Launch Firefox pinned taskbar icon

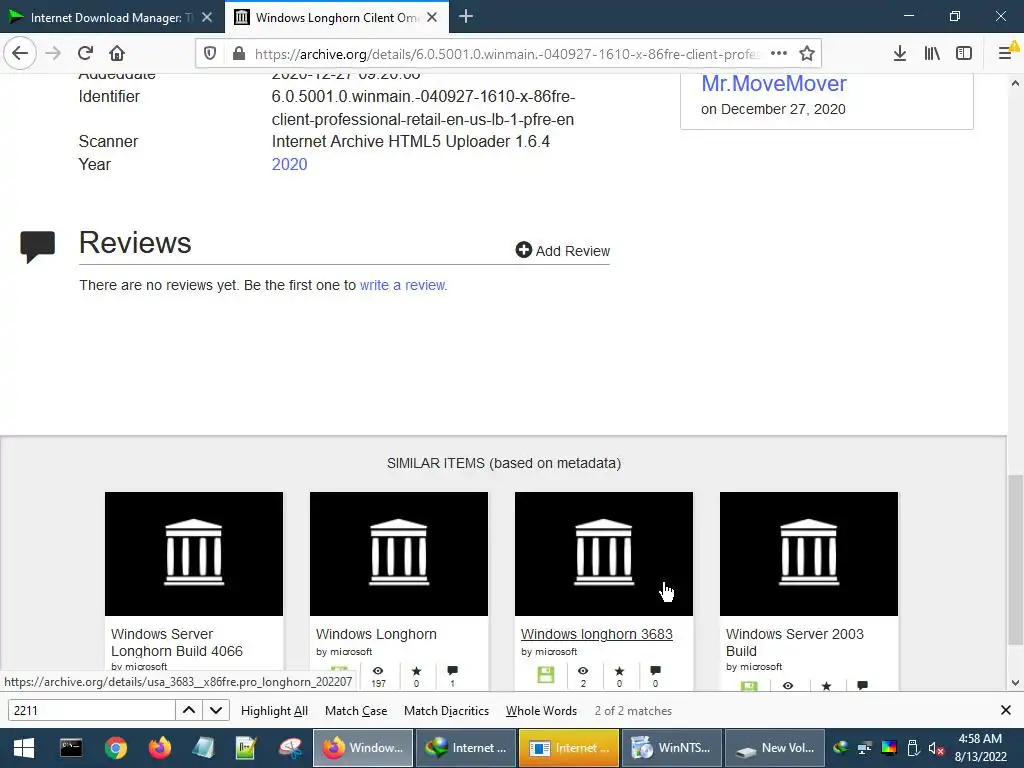(159, 748)
